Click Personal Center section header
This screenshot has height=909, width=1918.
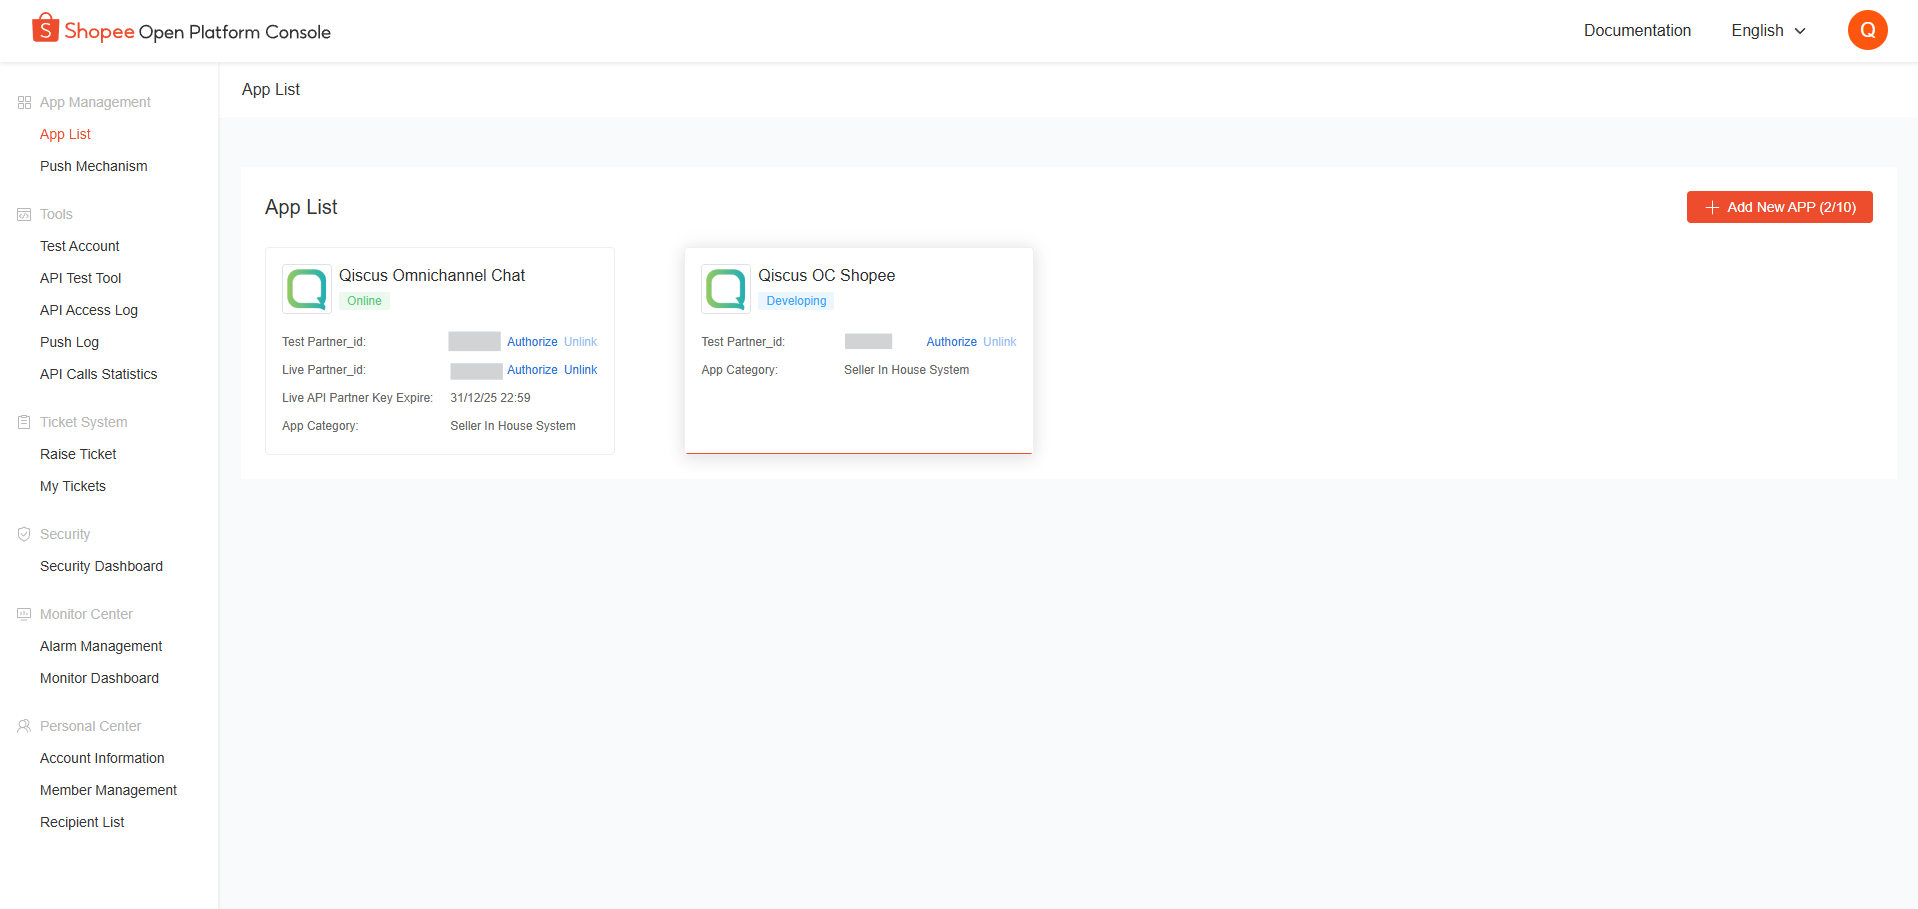pyautogui.click(x=90, y=727)
